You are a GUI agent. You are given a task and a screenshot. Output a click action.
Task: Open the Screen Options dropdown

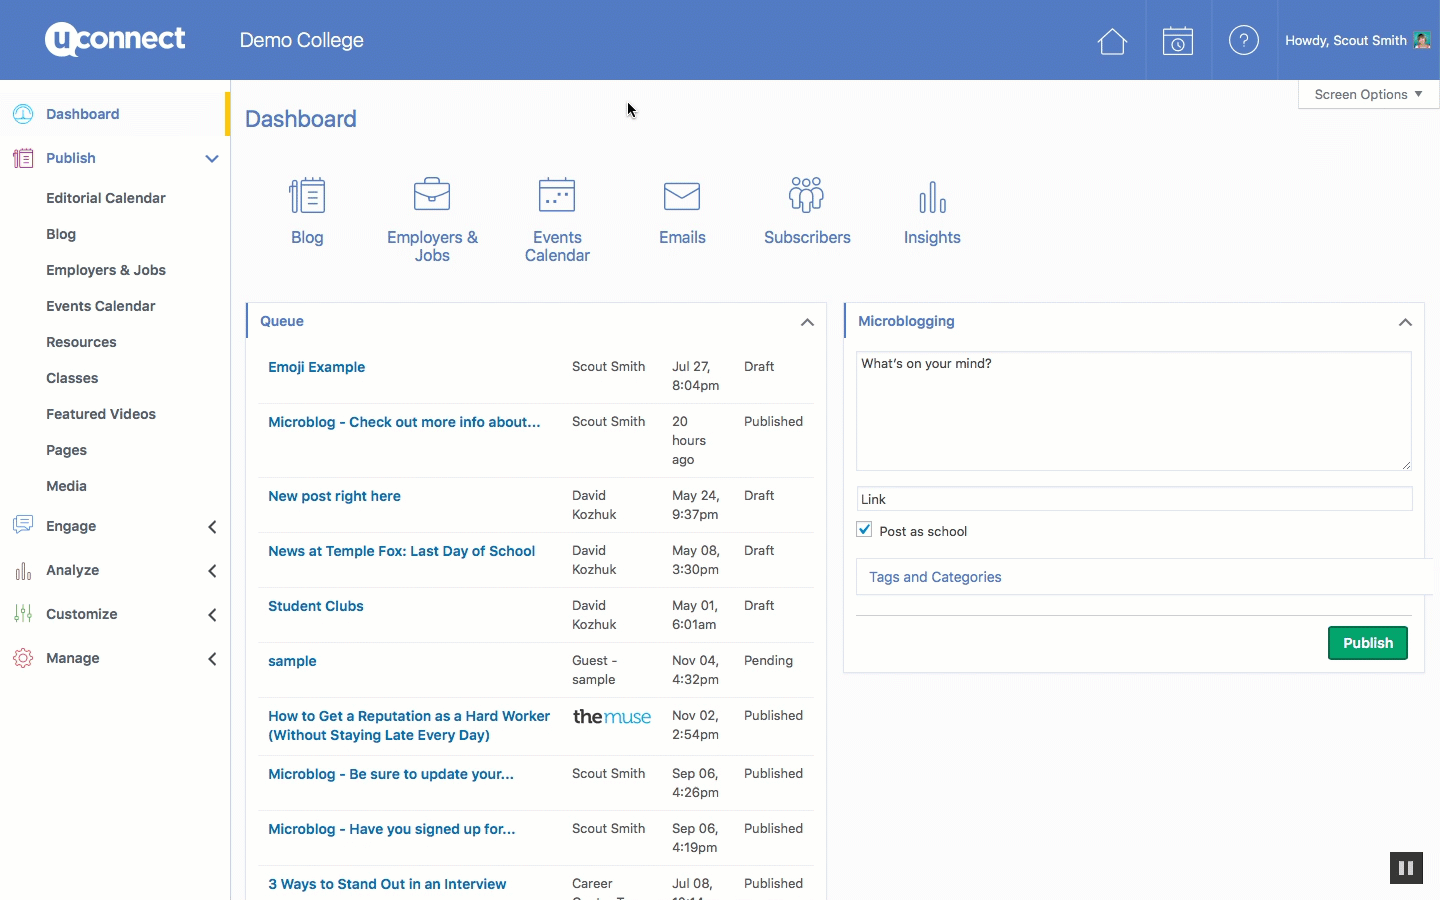[1367, 94]
